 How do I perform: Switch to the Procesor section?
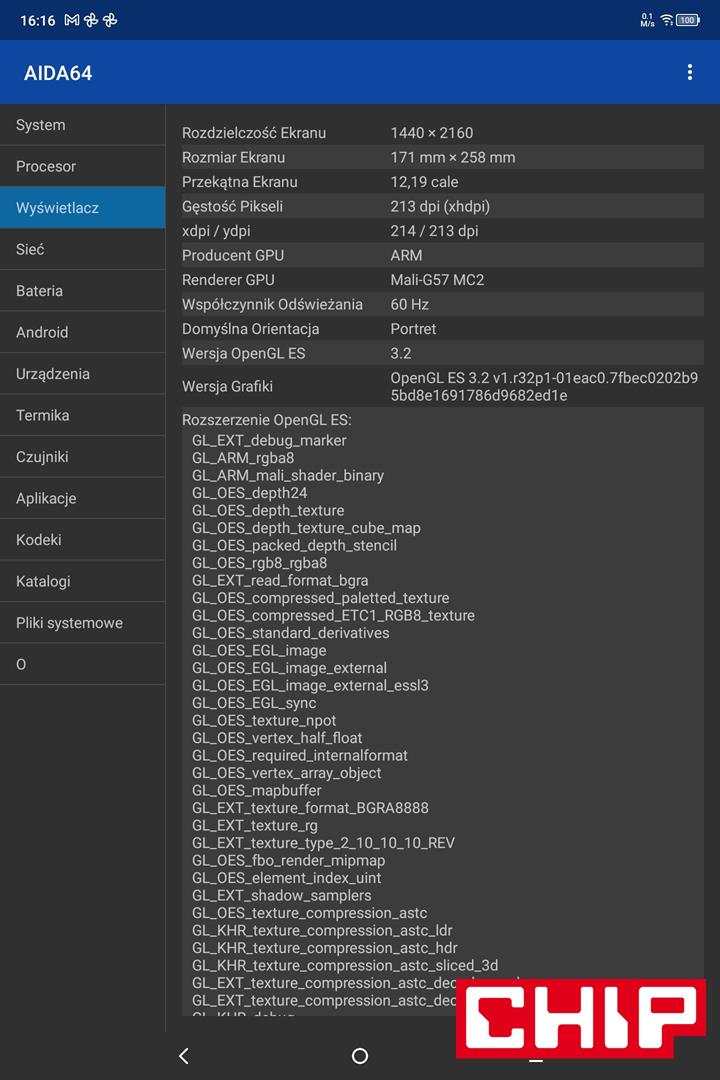(82, 166)
